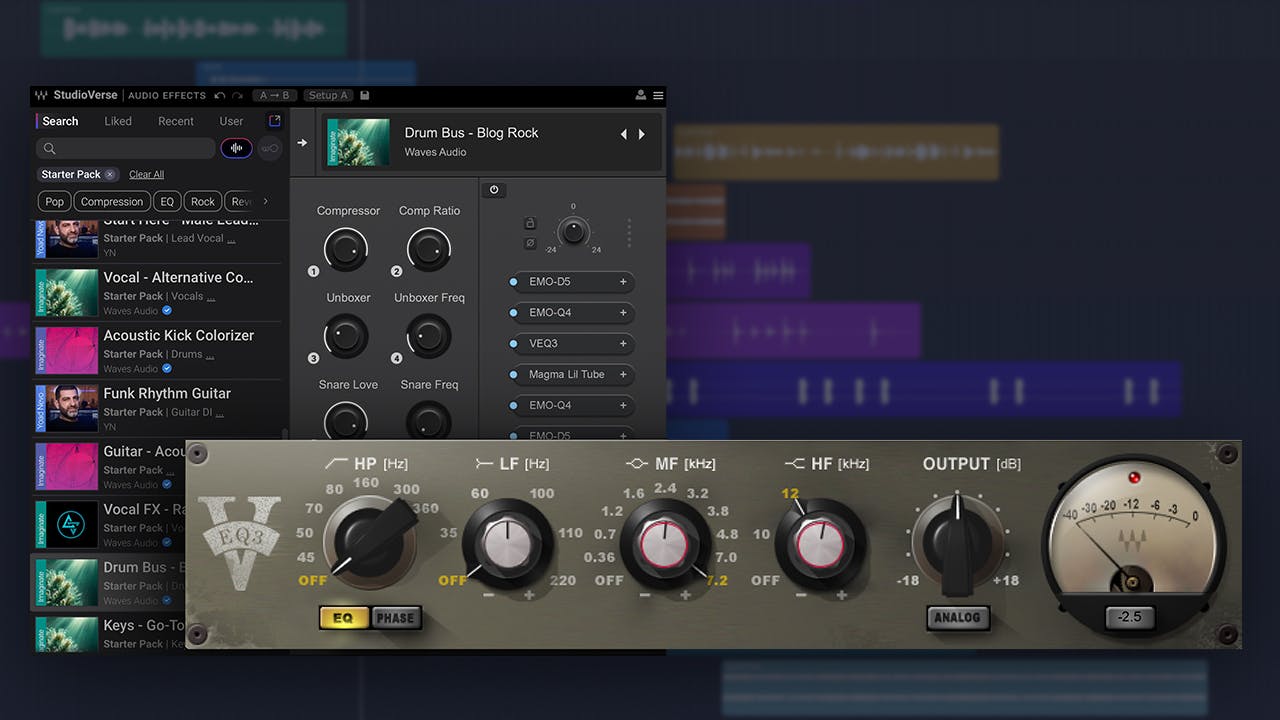Click the magnifier icon in the search field
1280x720 pixels.
[x=49, y=149]
